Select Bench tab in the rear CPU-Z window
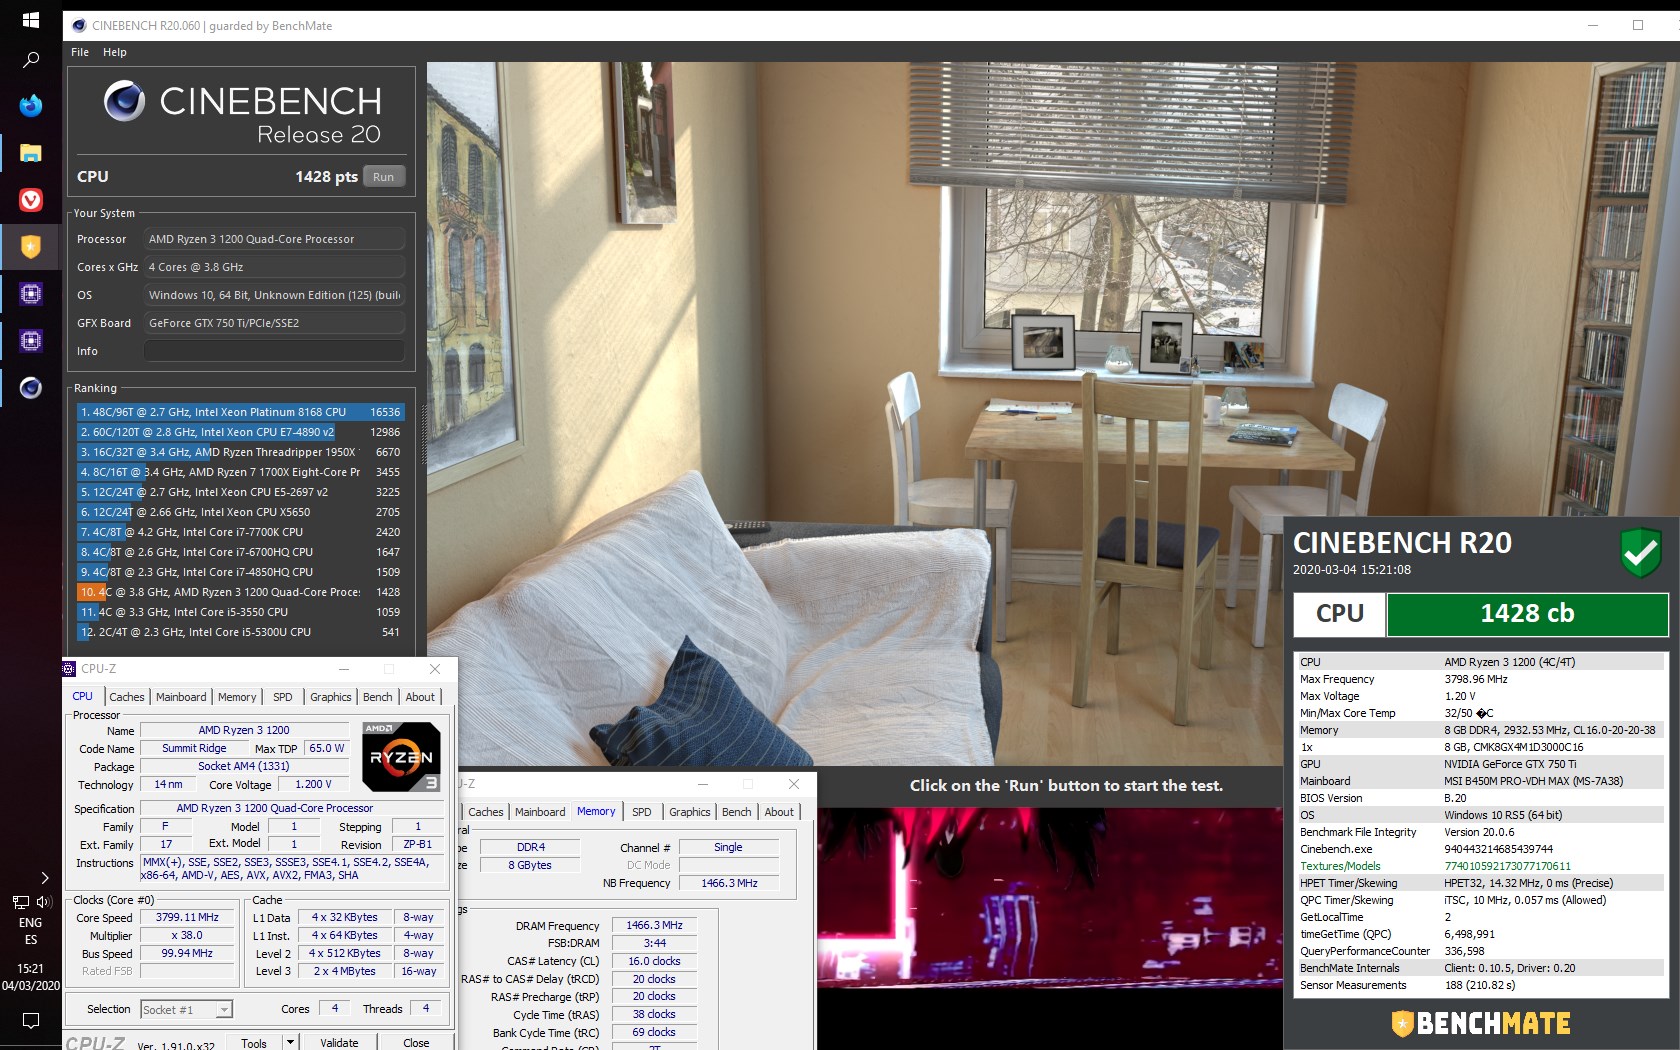Viewport: 1680px width, 1050px height. pos(737,812)
